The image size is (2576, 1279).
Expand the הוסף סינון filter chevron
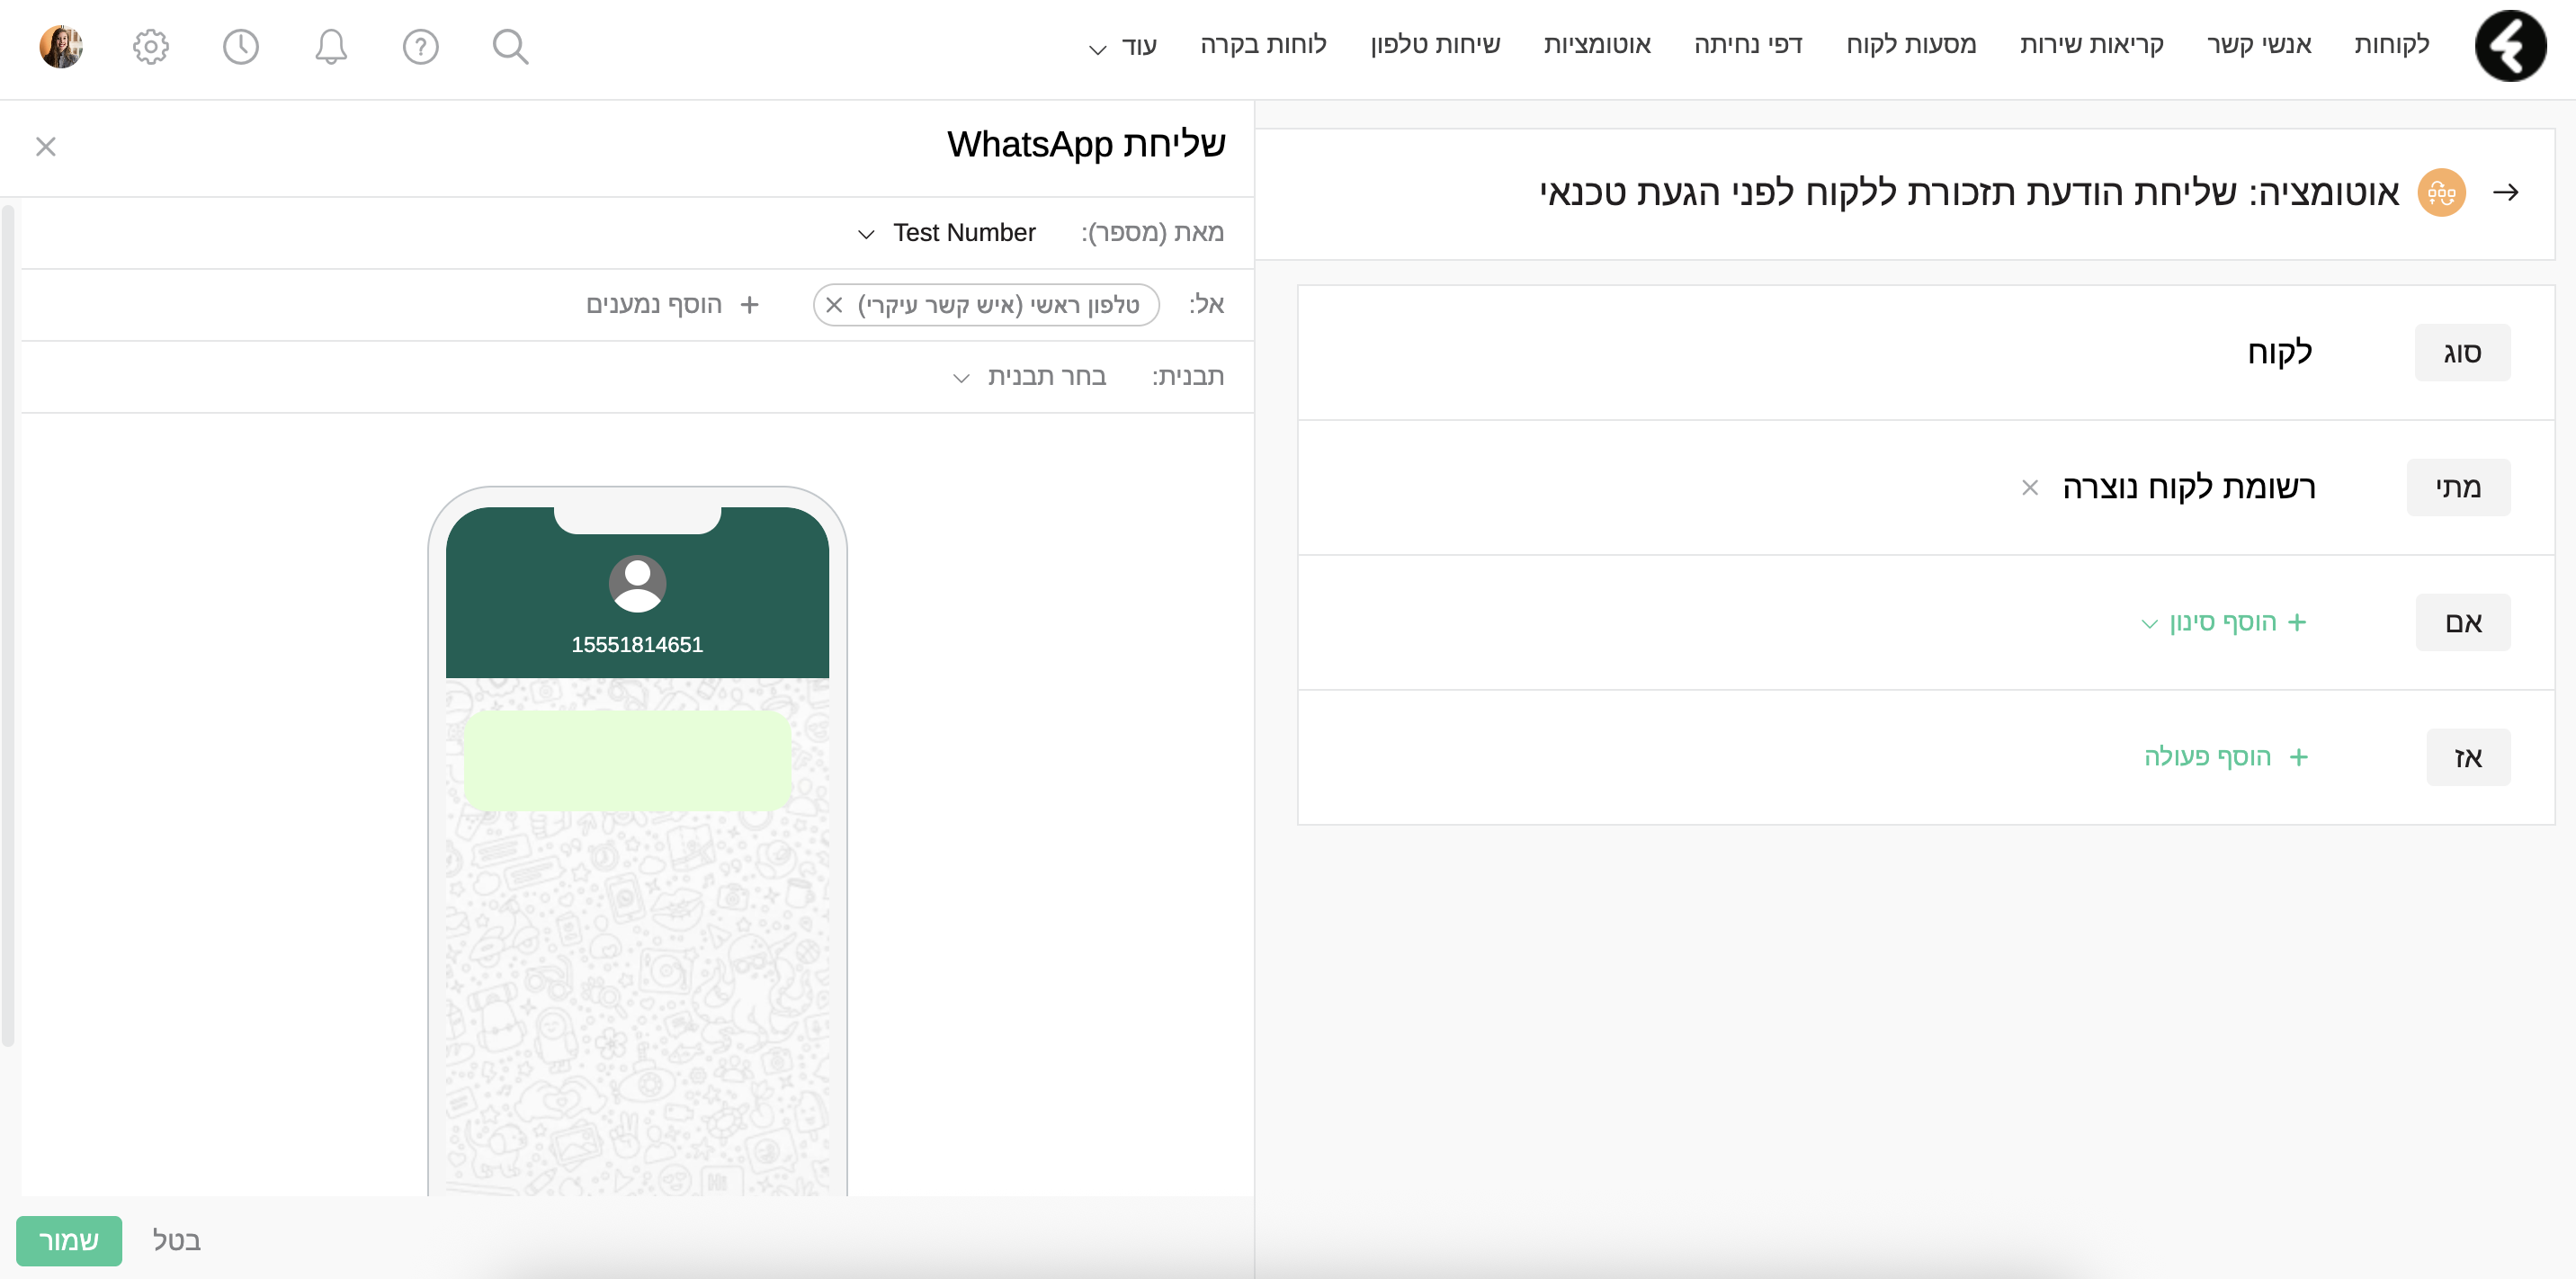(2150, 624)
